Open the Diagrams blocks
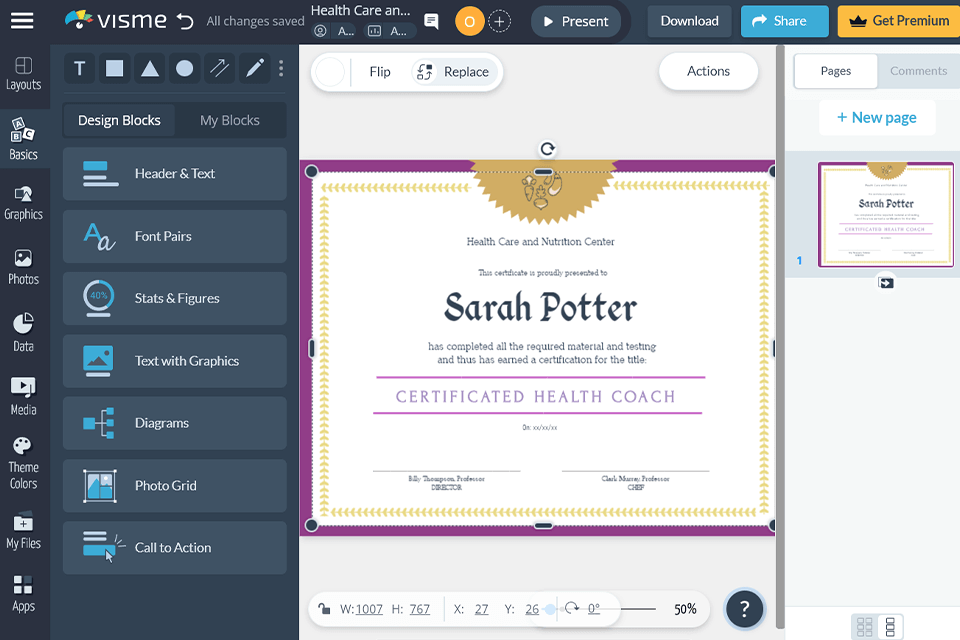 coord(174,423)
